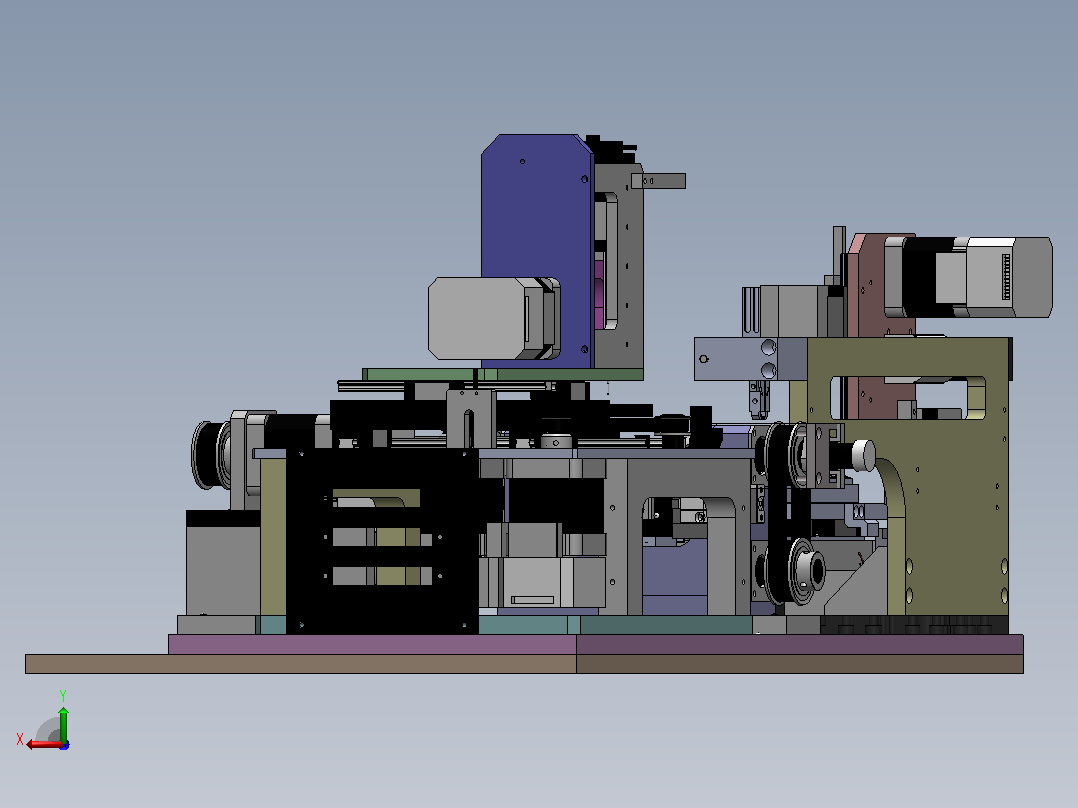The width and height of the screenshot is (1078, 808).
Task: Select the light-gray stepper motor overlapping the blue plate
Action: [494, 318]
